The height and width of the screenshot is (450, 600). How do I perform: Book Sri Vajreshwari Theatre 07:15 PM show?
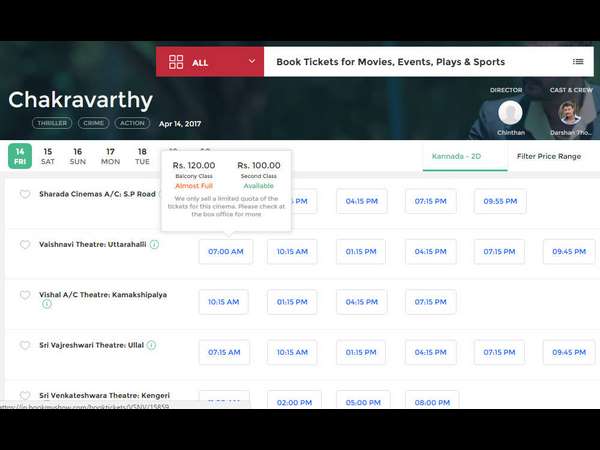(x=499, y=352)
